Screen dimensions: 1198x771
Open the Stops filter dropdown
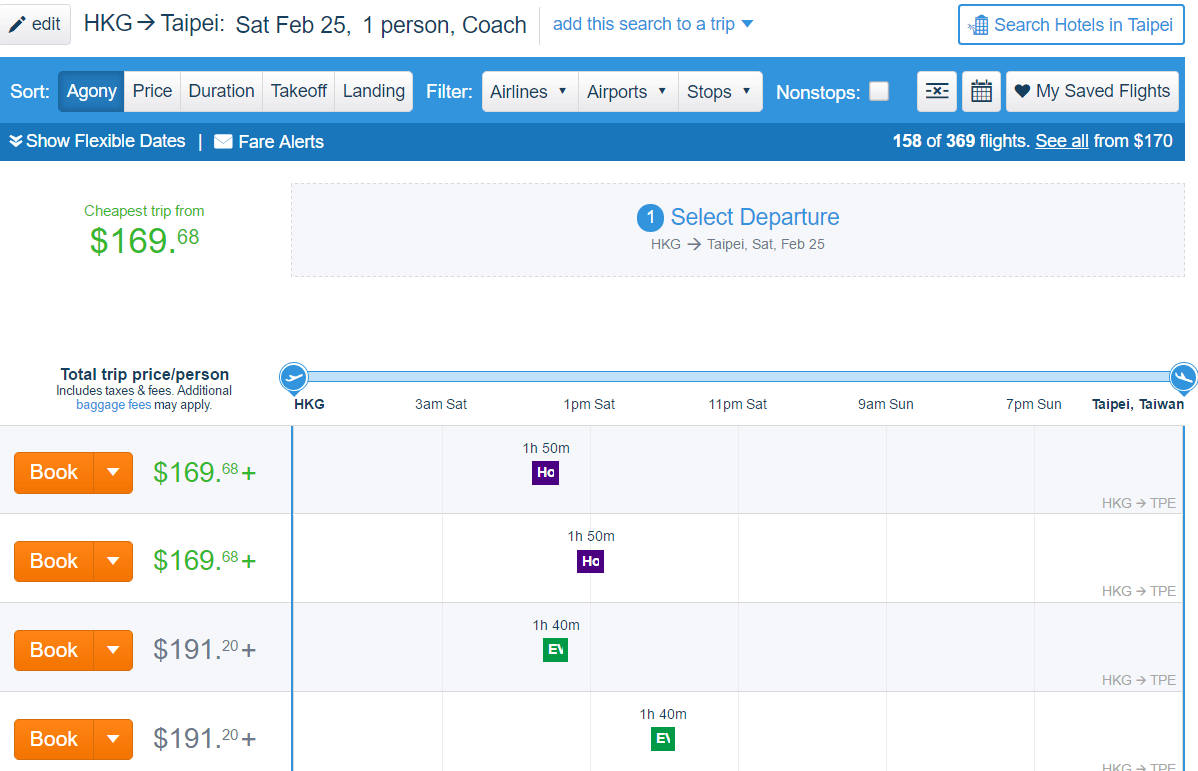[x=720, y=91]
